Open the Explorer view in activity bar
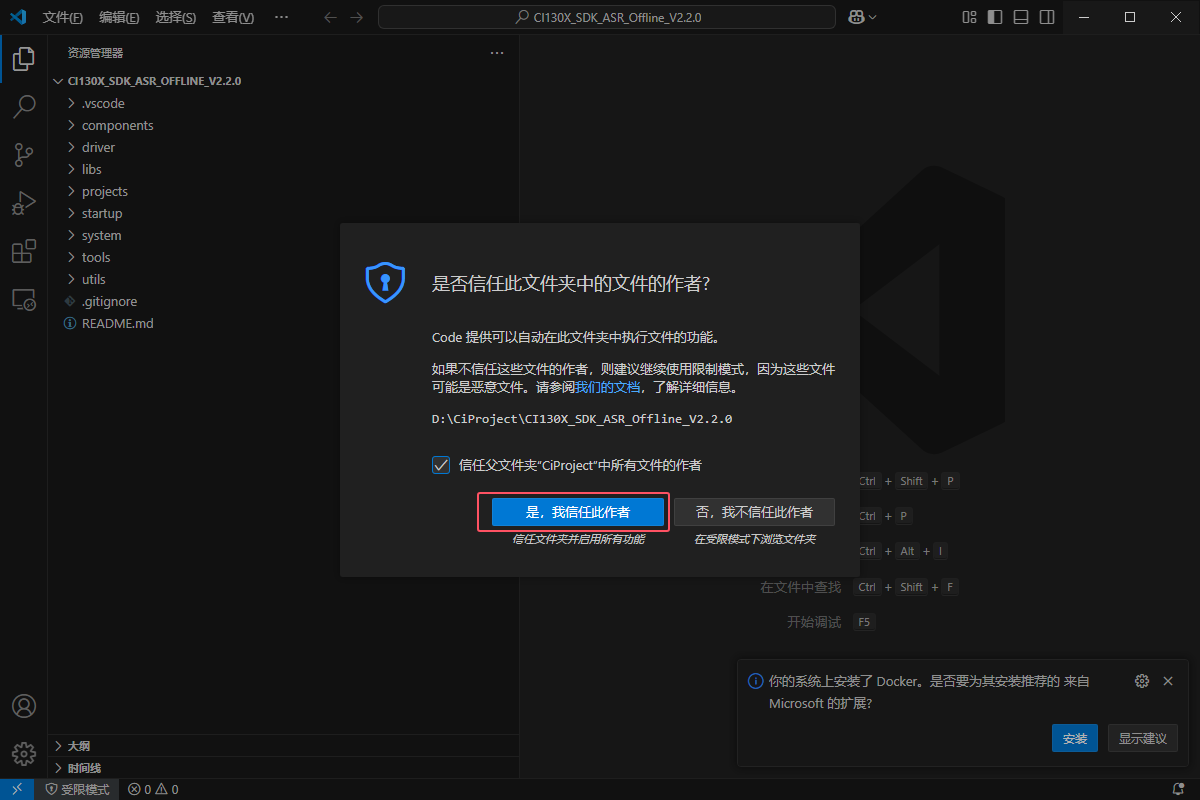Image resolution: width=1200 pixels, height=800 pixels. click(24, 58)
